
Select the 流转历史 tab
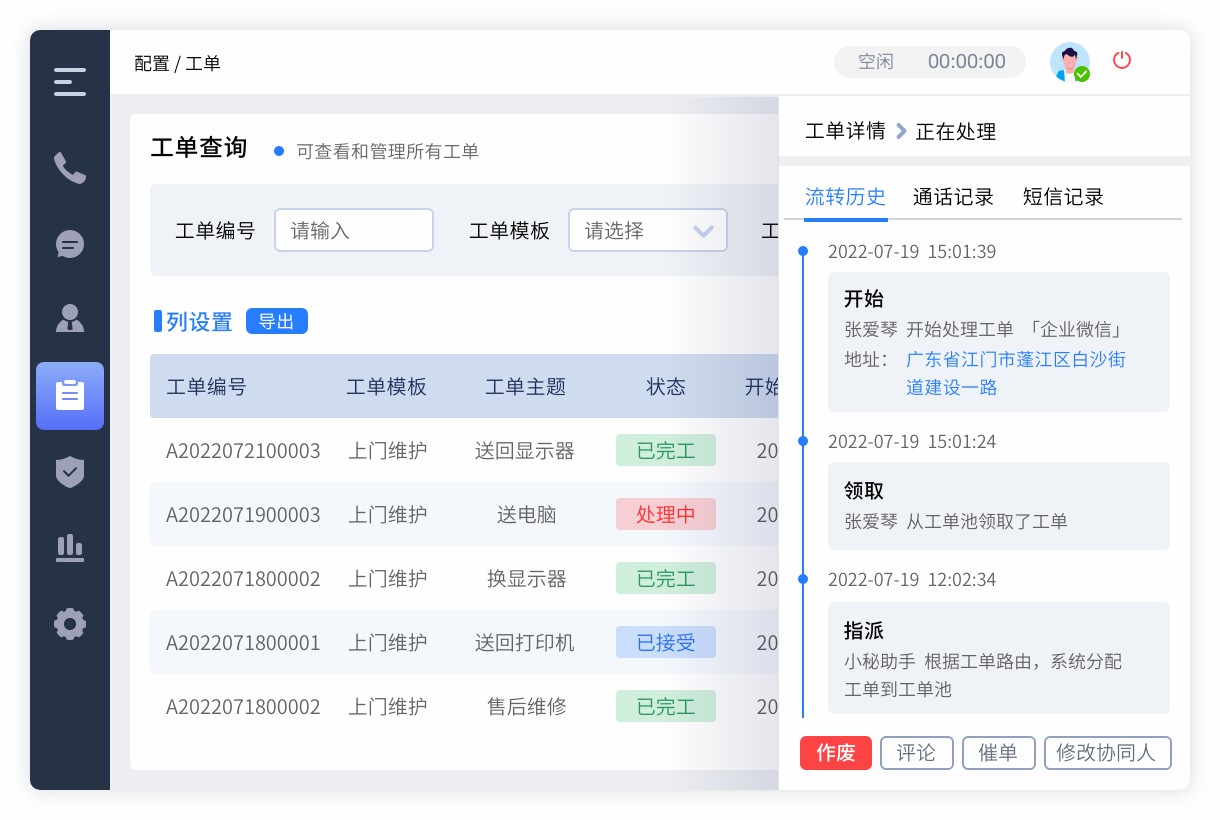(845, 197)
